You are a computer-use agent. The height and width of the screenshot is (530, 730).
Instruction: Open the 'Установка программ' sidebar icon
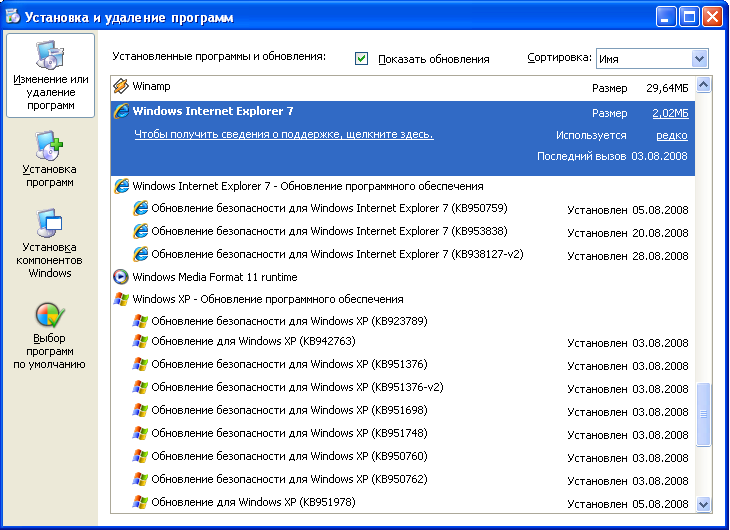[x=49, y=148]
